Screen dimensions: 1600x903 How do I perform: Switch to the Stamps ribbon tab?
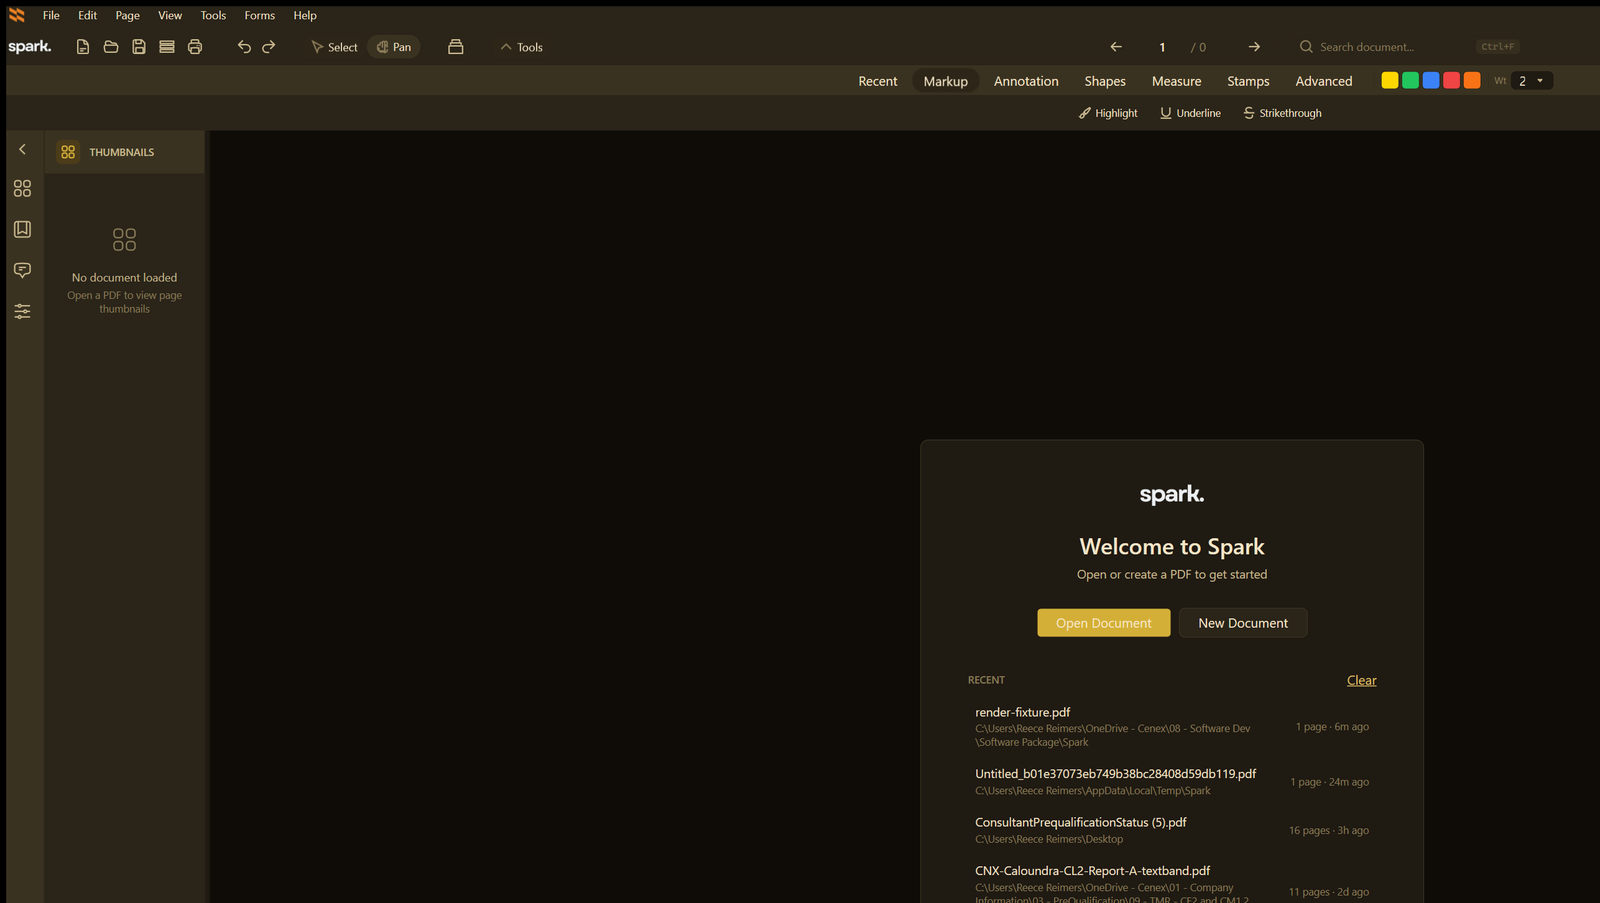(1248, 81)
